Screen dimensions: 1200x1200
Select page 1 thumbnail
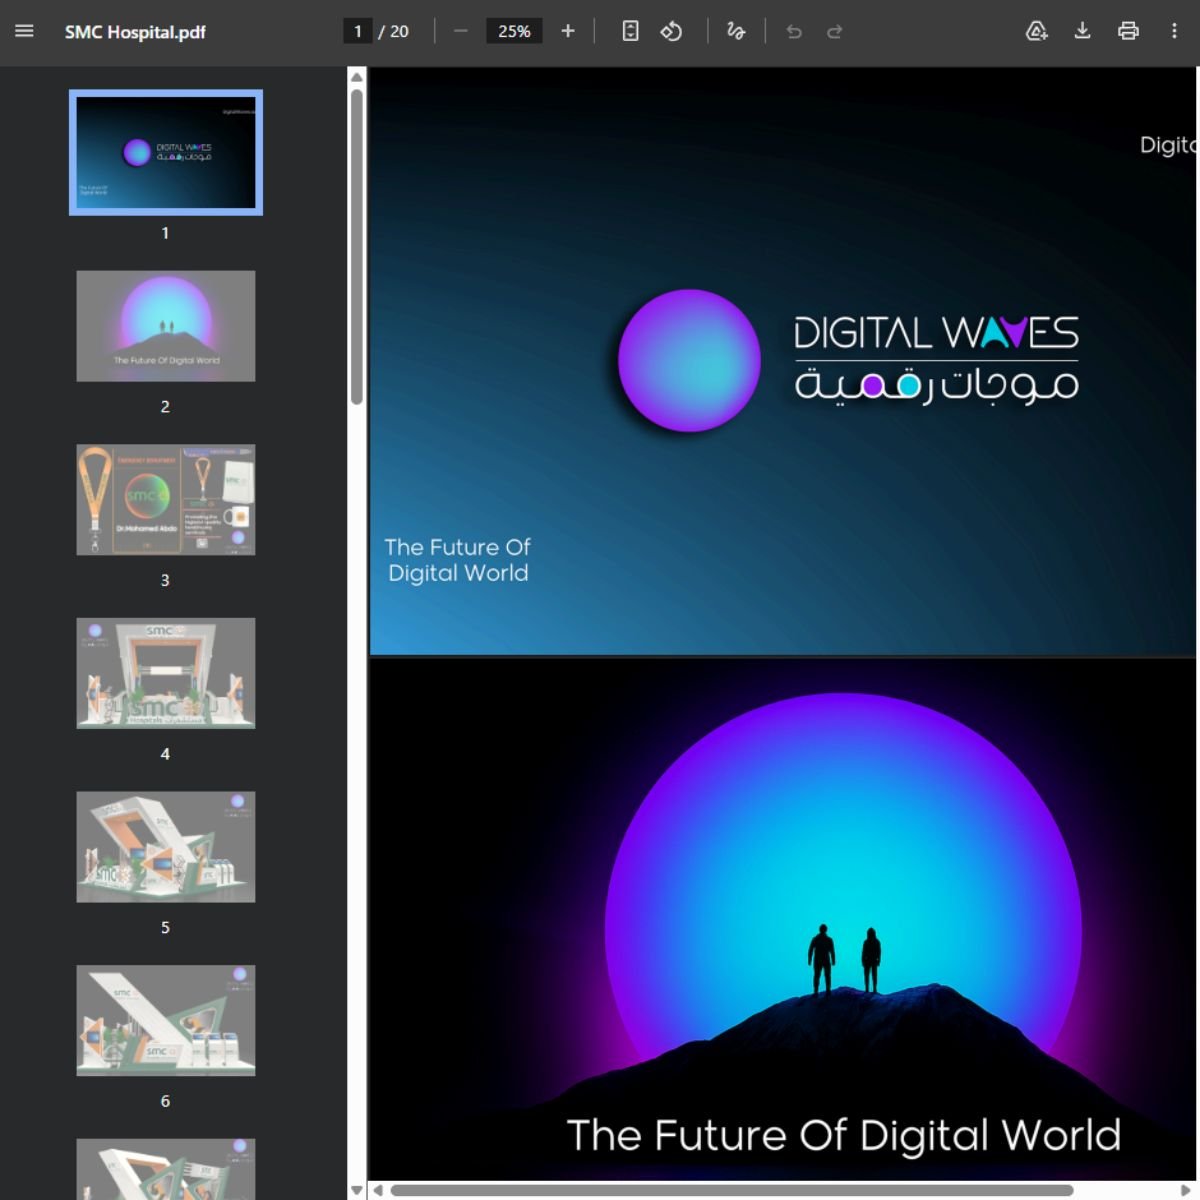[166, 152]
